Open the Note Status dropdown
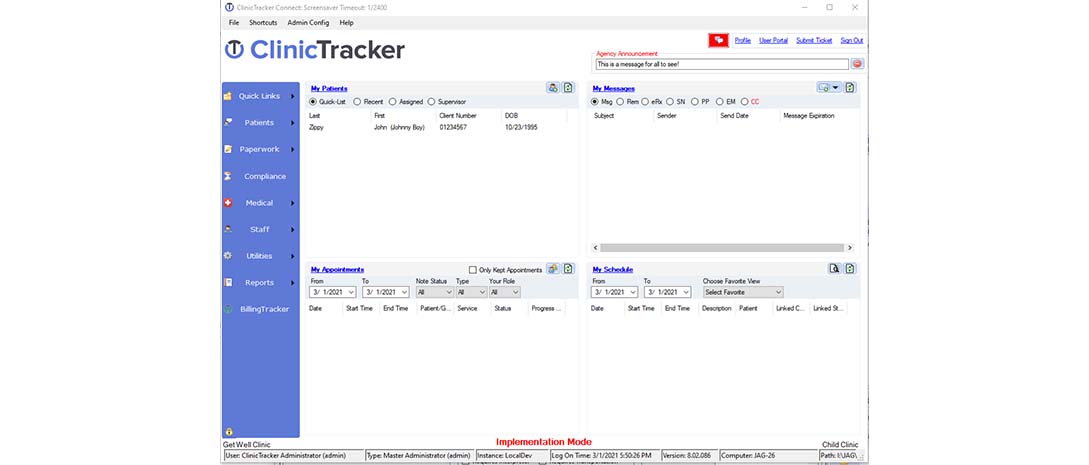The image size is (1089, 465). (x=433, y=292)
